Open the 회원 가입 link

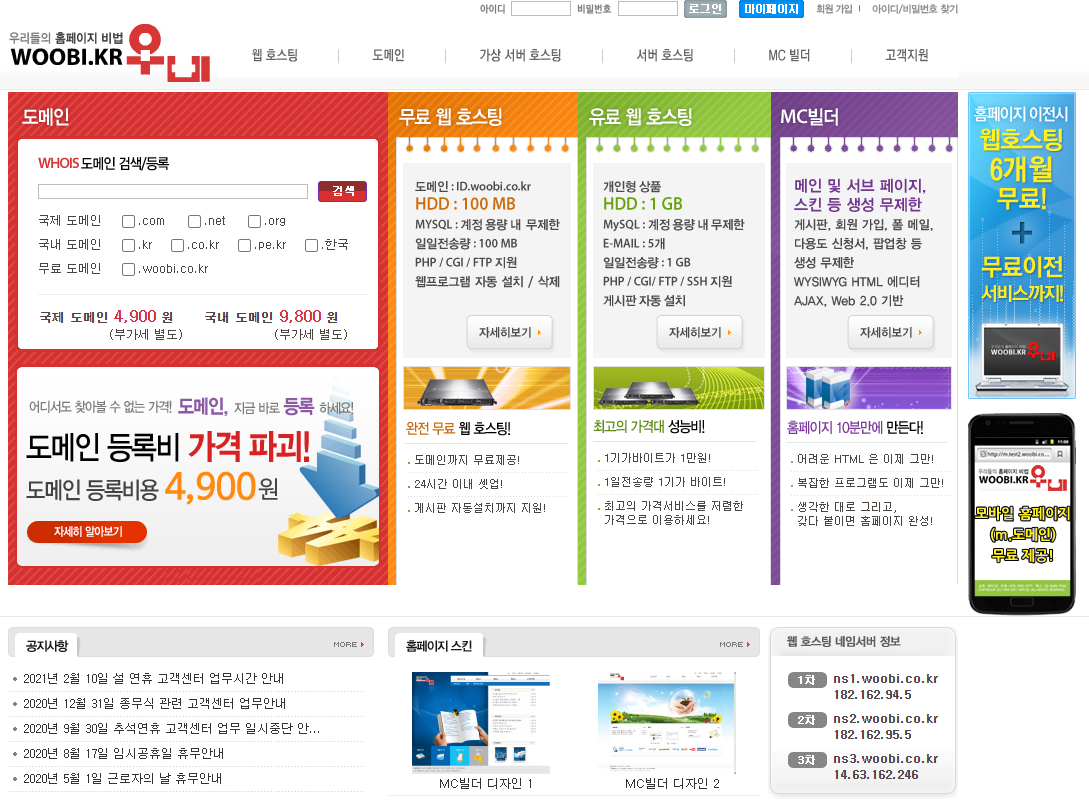(x=834, y=9)
